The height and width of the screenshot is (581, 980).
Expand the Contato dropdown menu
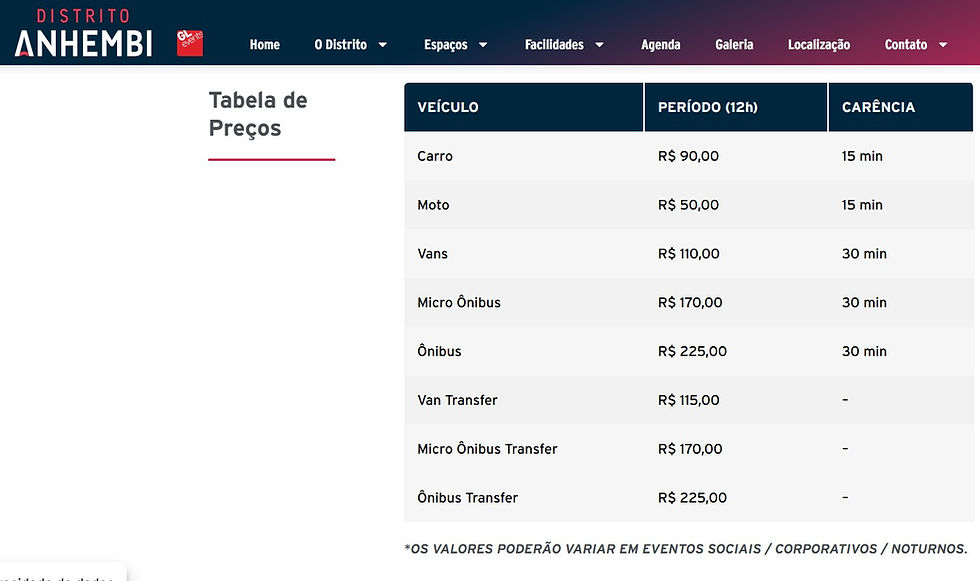[x=906, y=44]
